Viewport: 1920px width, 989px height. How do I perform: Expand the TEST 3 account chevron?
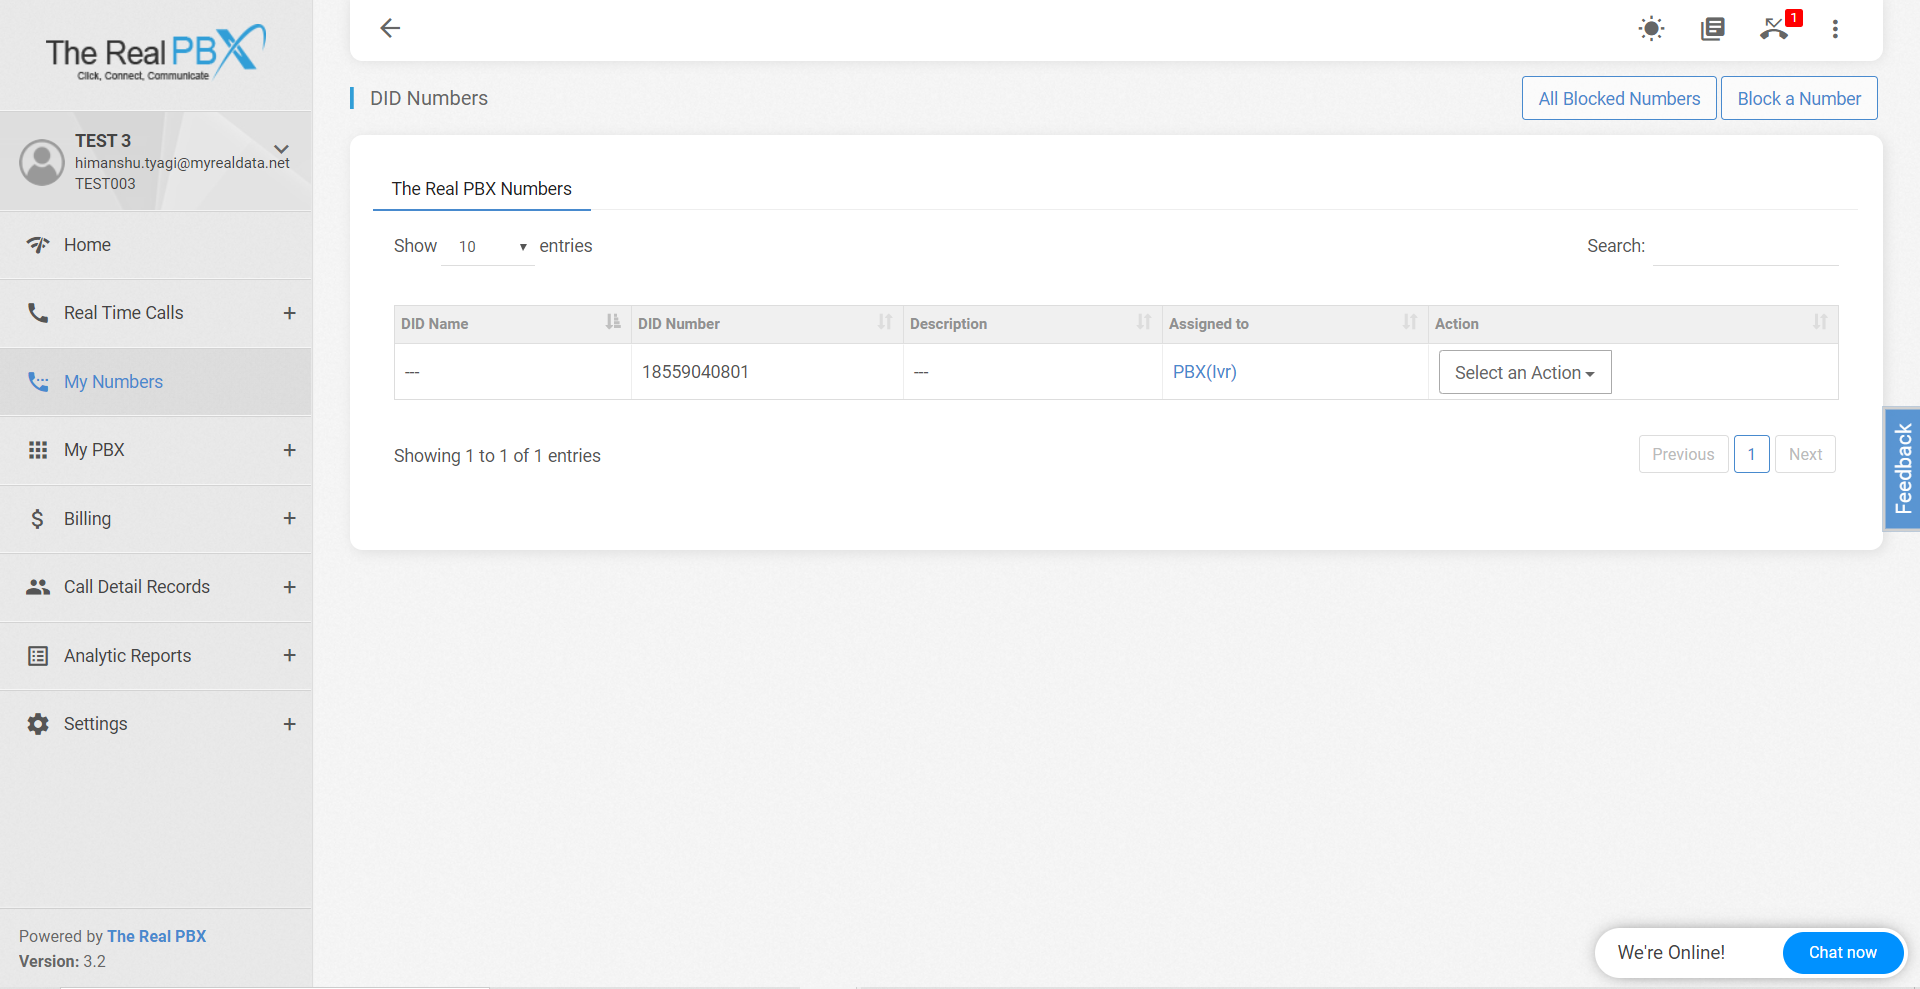(x=281, y=149)
